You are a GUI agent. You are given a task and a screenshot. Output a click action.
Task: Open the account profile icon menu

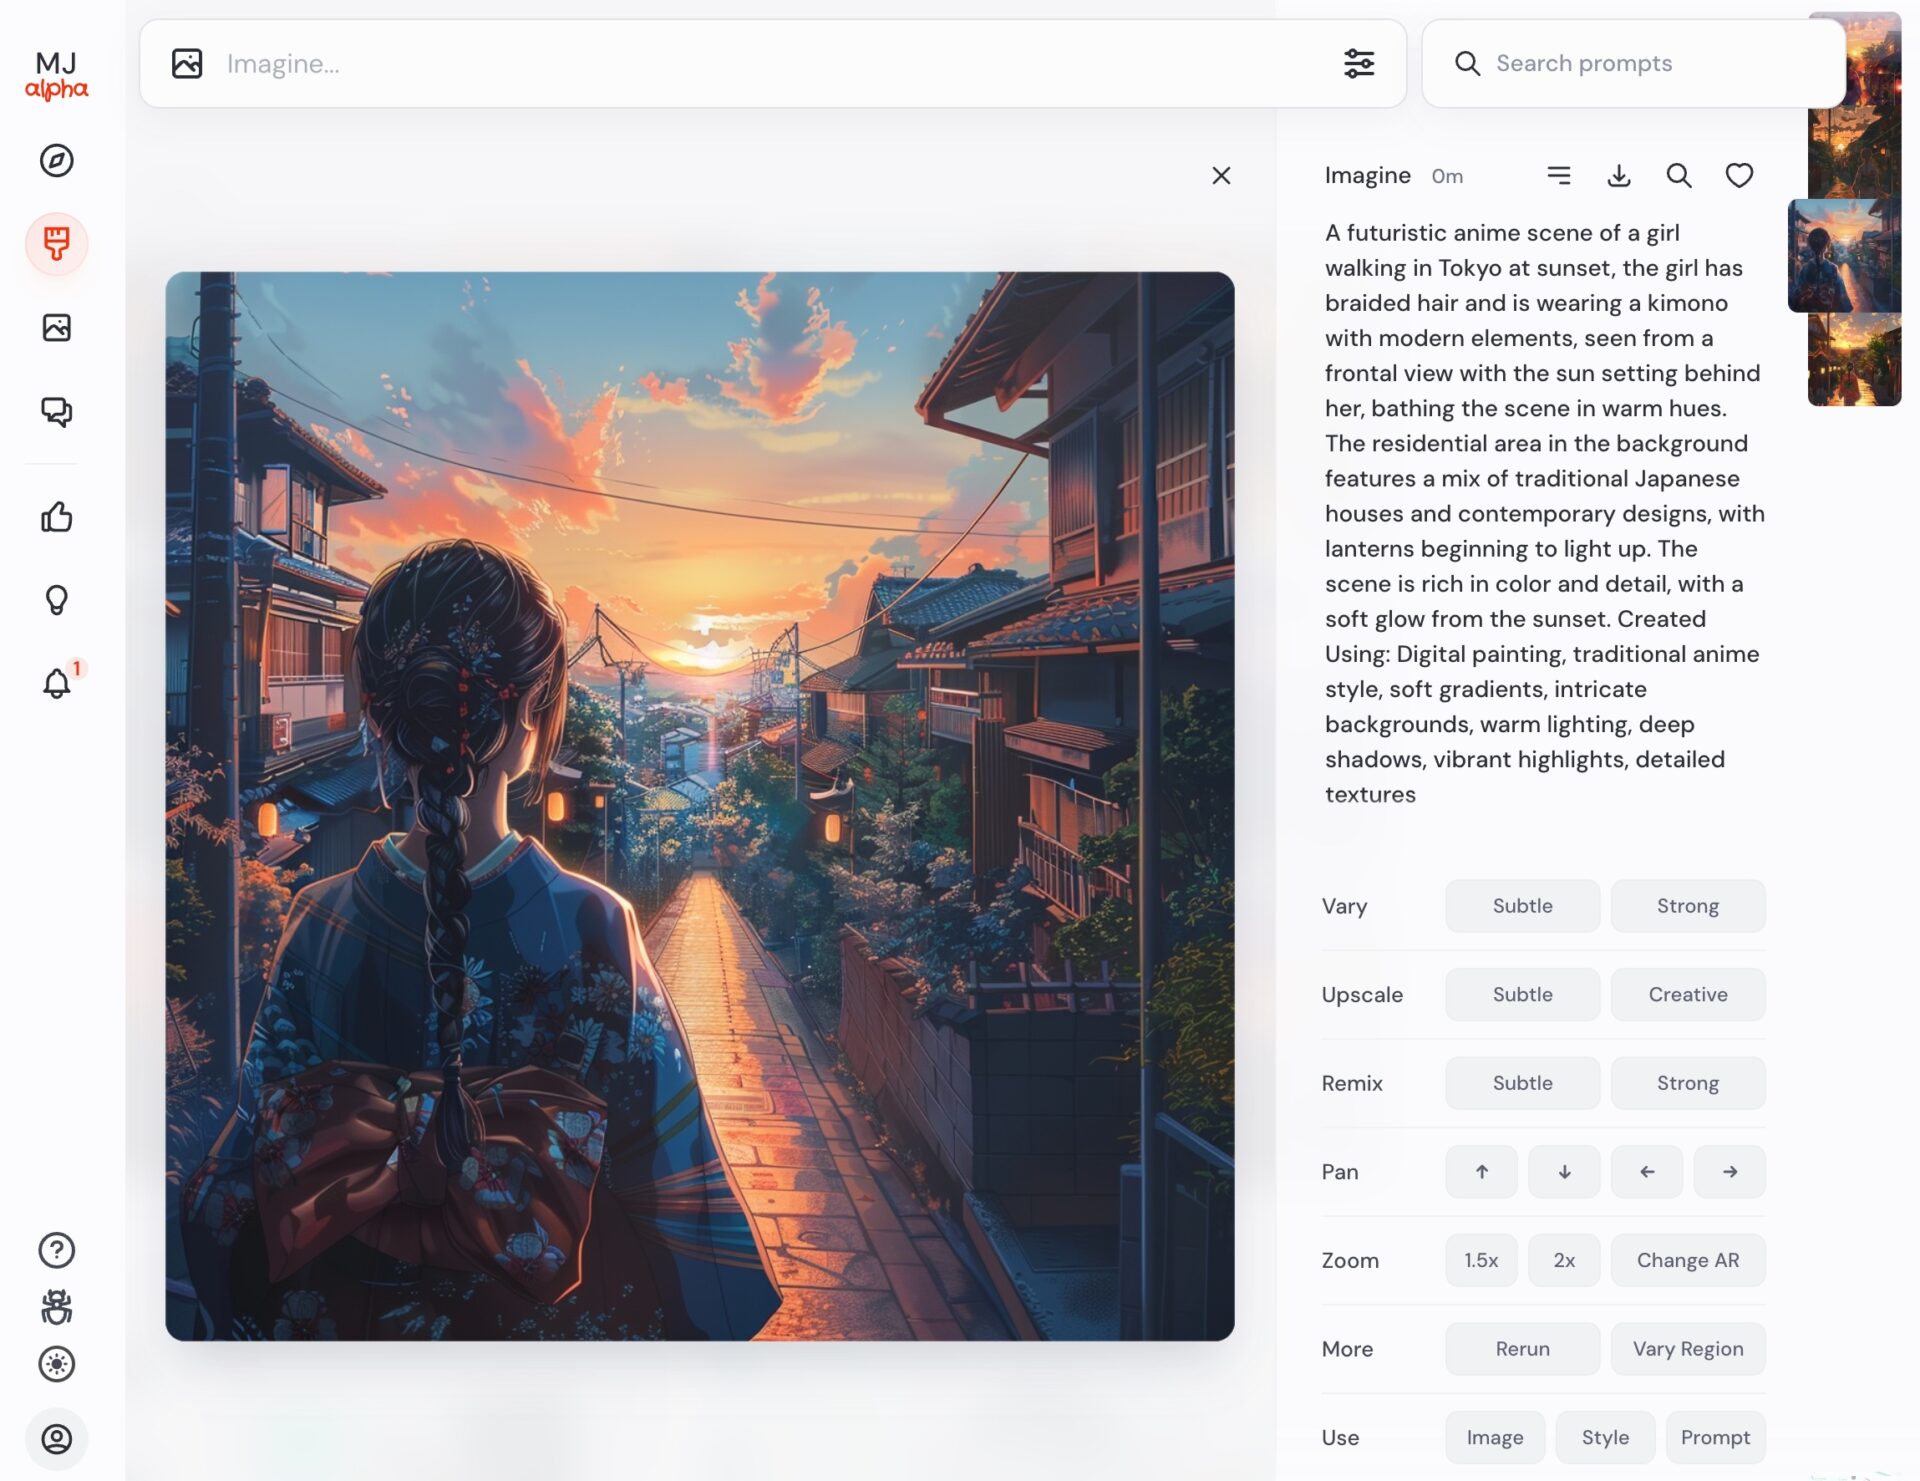[x=57, y=1439]
